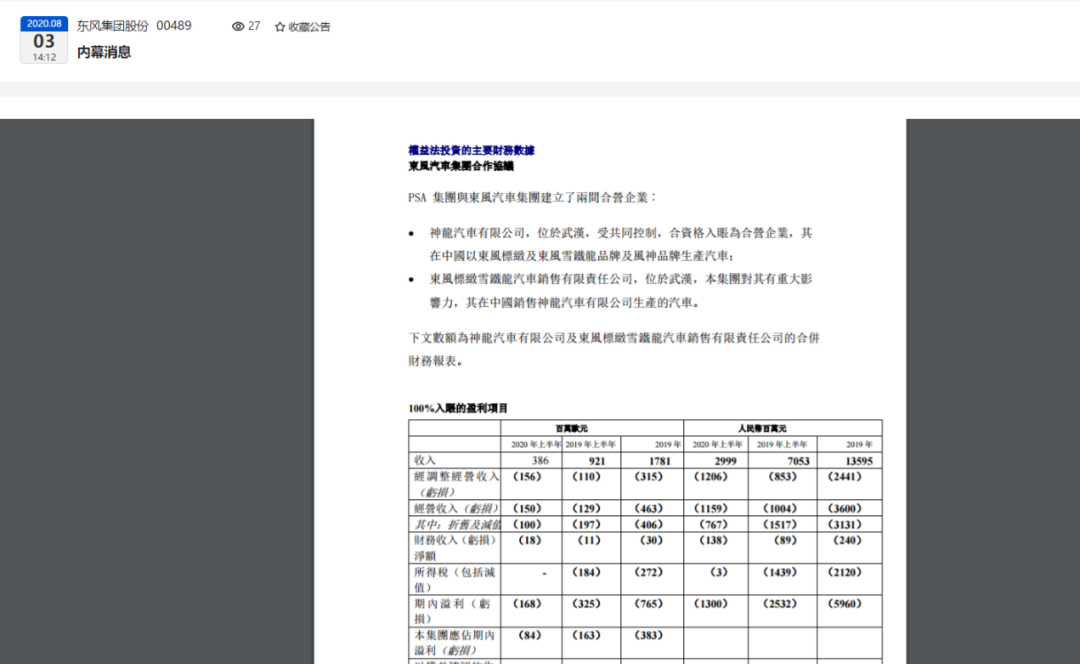Screen dimensions: 1080x664
Task: Click the 經調整經營收入 row label
Action: 456,484
